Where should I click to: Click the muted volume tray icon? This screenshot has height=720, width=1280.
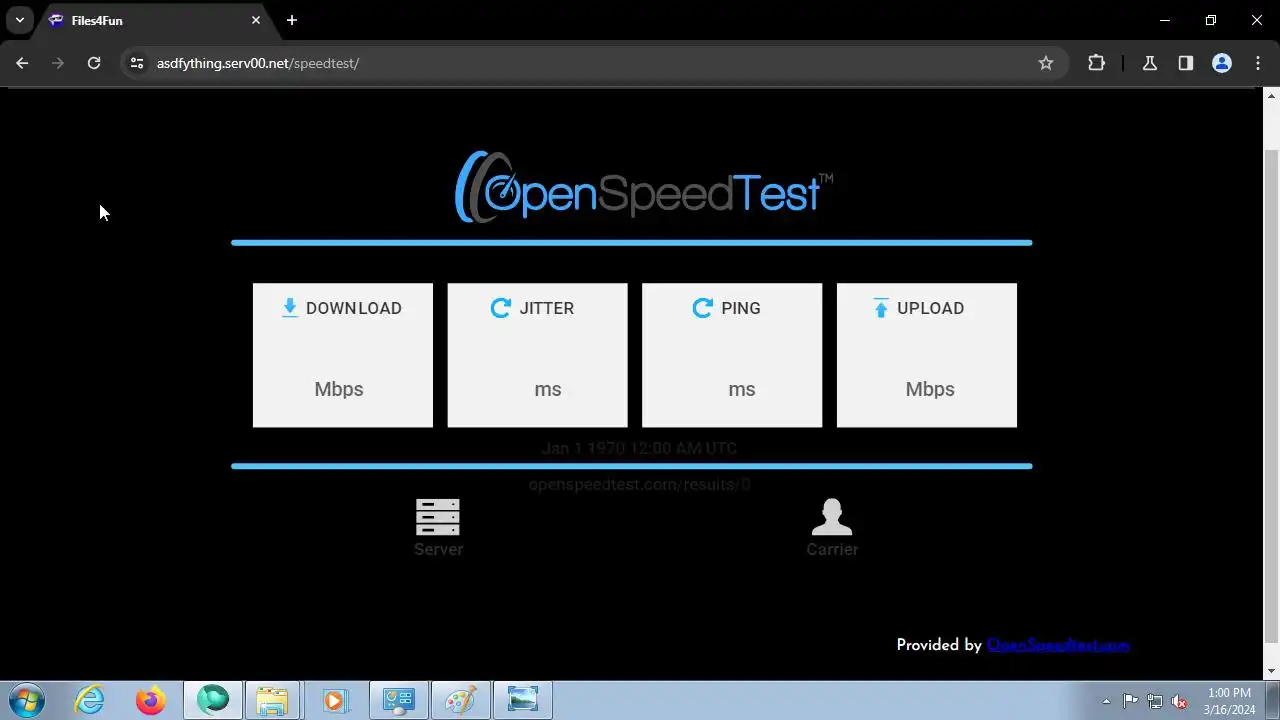[x=1180, y=701]
